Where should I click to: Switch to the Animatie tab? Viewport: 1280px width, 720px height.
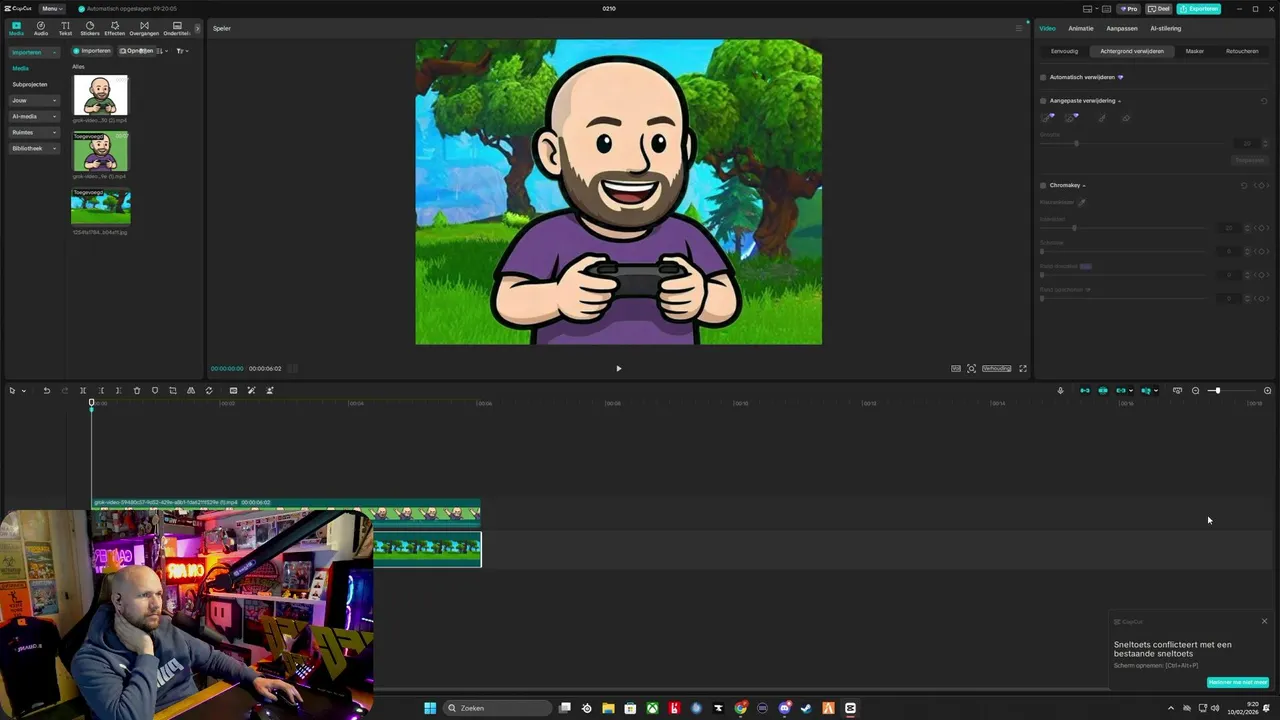[x=1081, y=28]
